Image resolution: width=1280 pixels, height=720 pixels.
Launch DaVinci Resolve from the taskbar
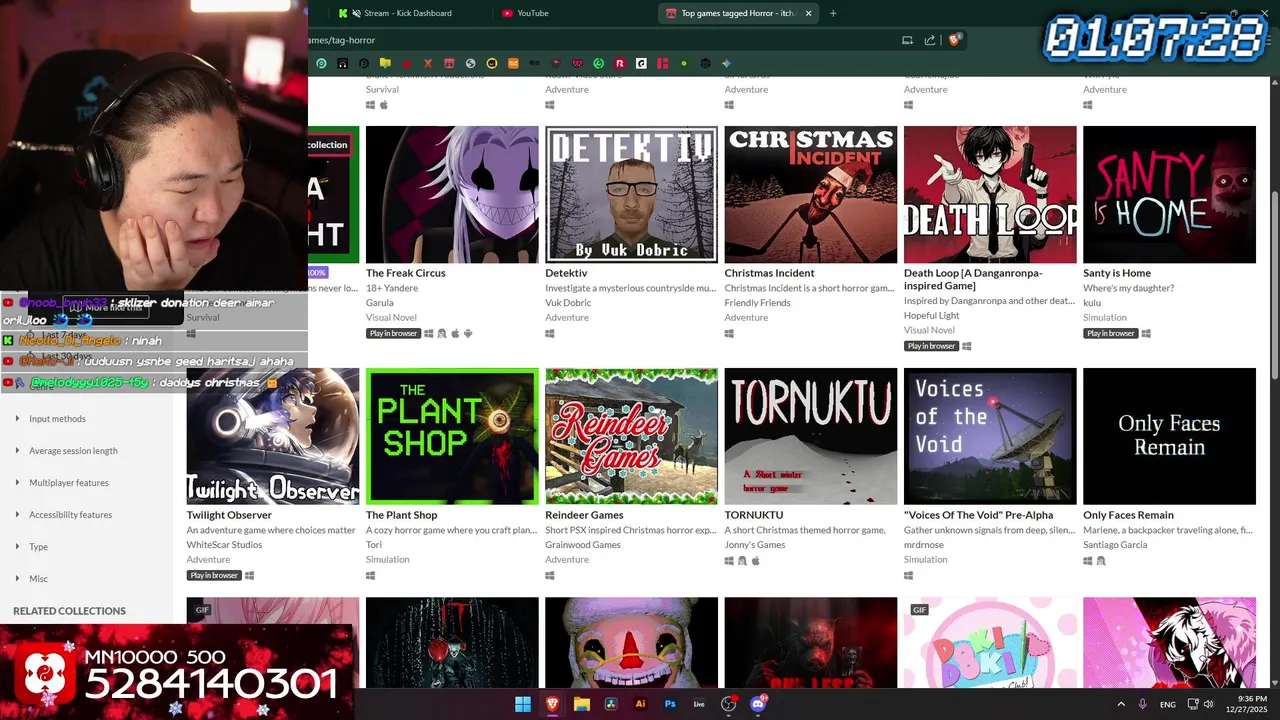[x=611, y=704]
